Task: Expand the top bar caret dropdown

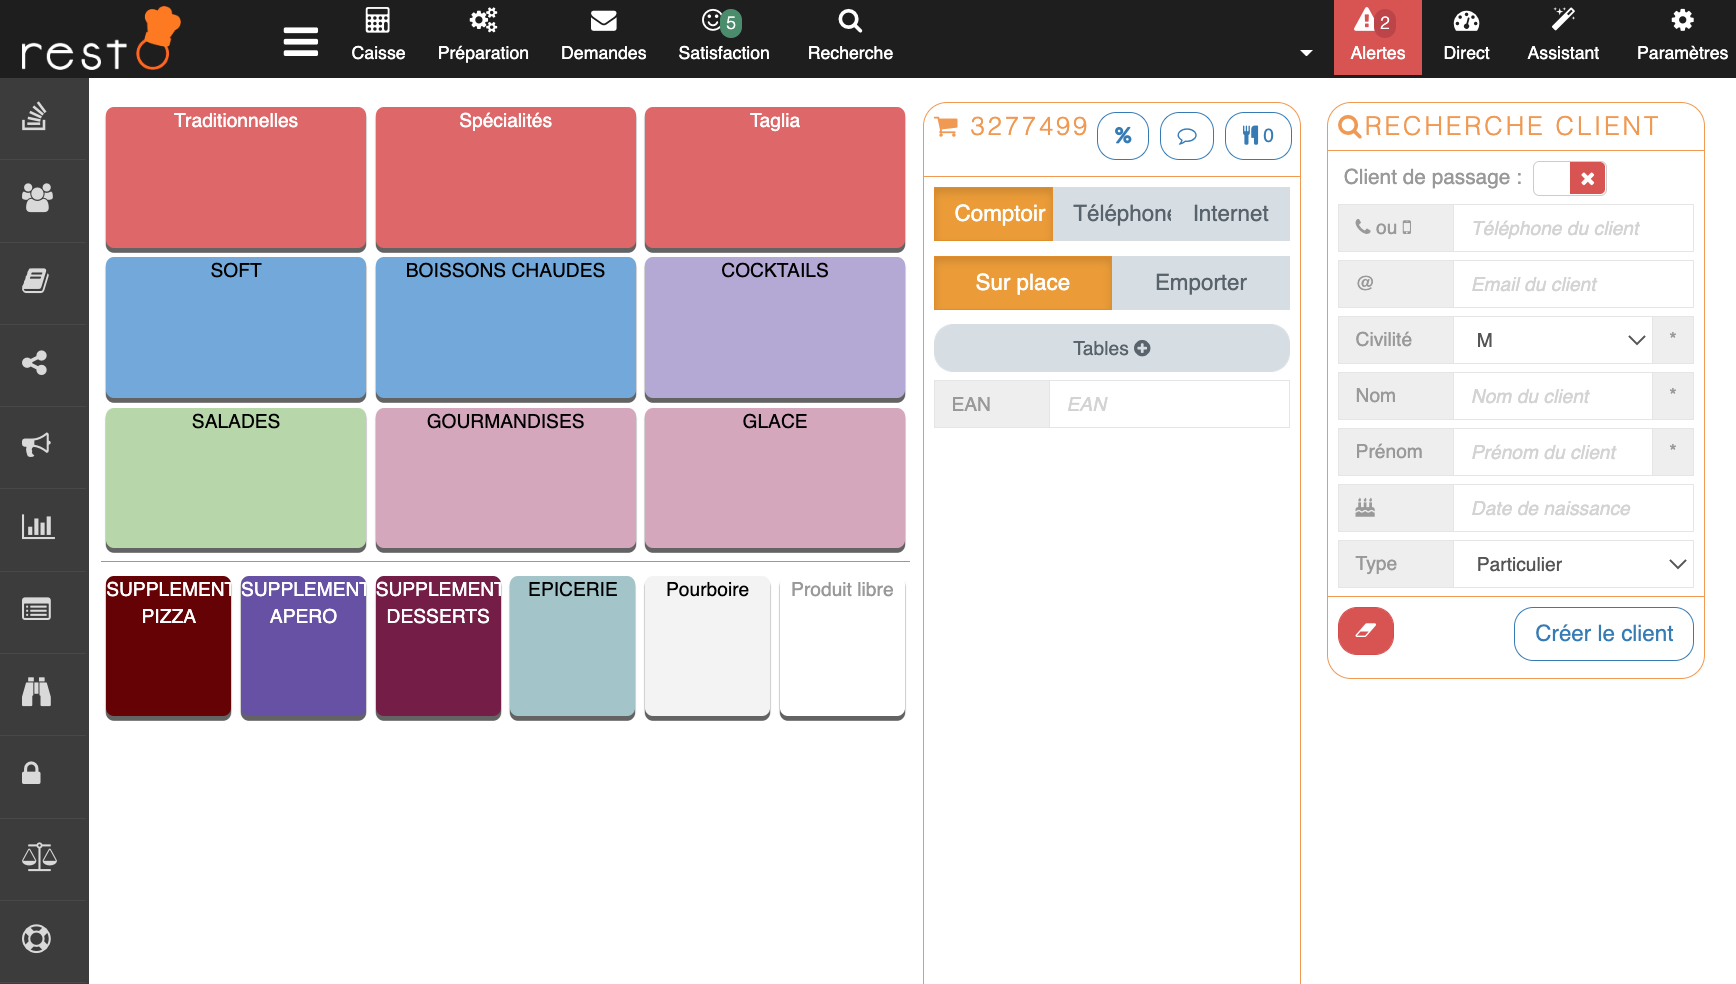Action: click(x=1306, y=53)
